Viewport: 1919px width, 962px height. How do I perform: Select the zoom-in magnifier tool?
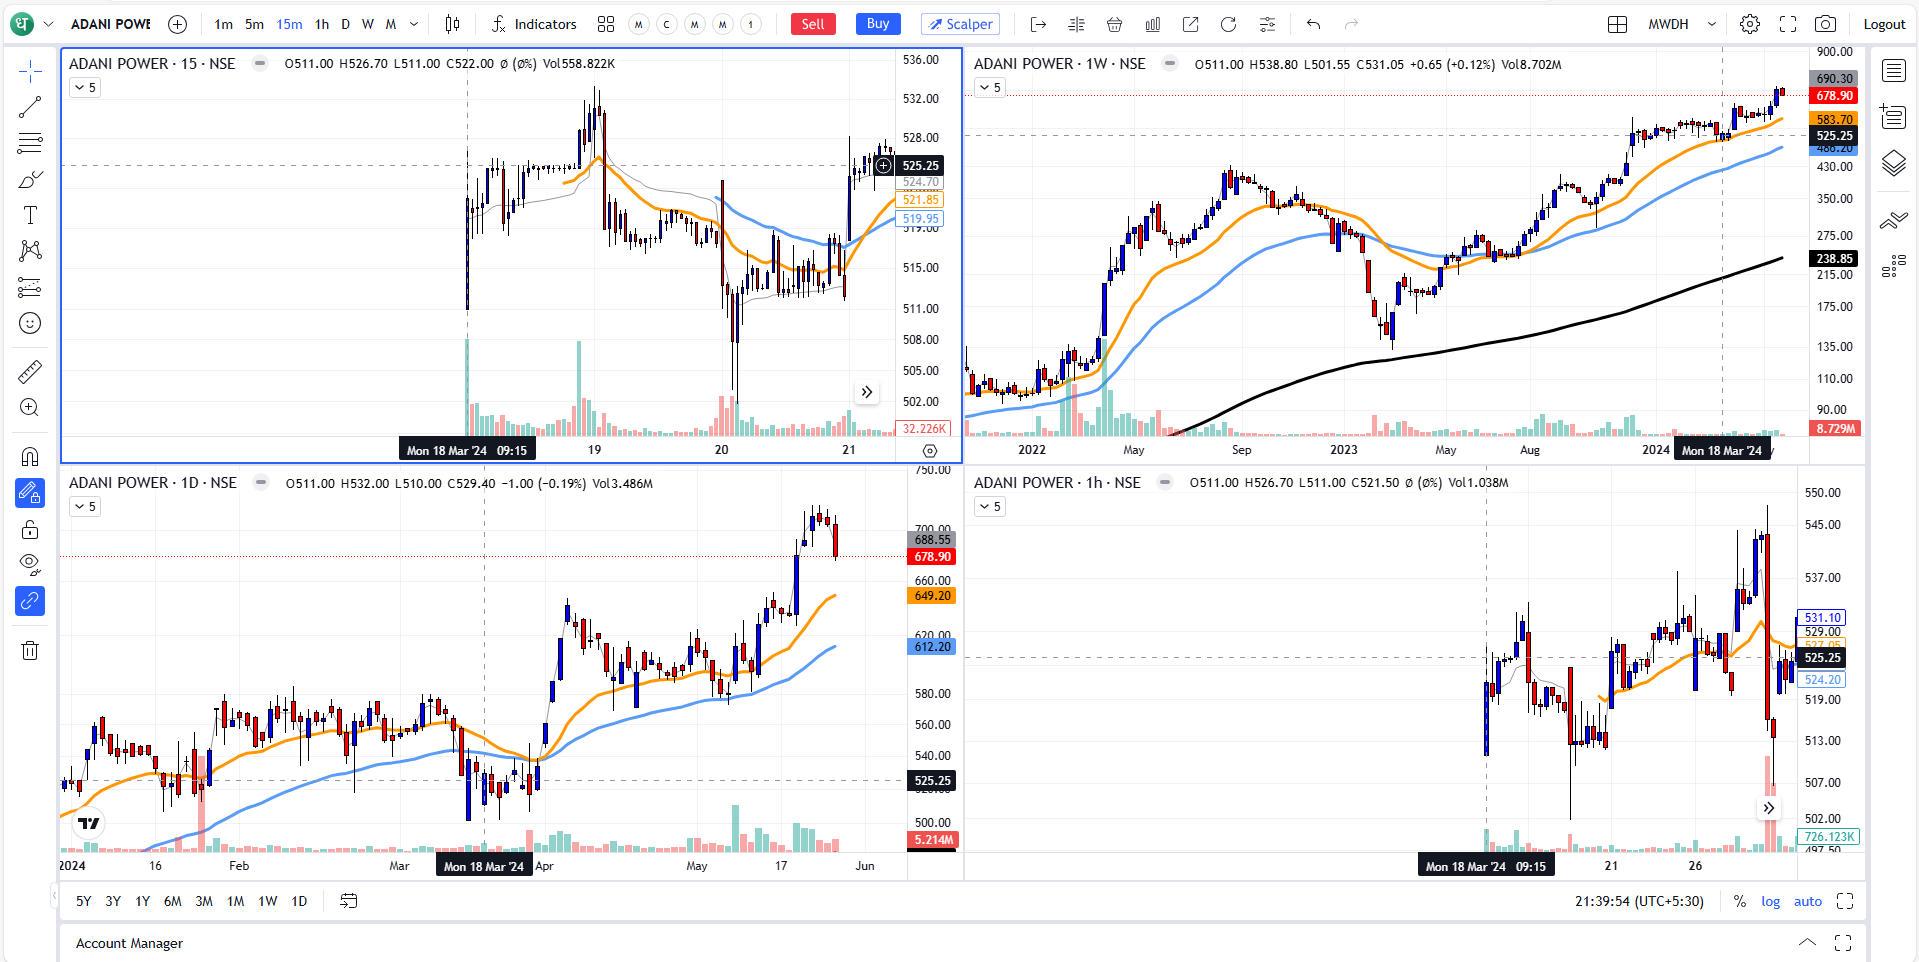click(30, 407)
